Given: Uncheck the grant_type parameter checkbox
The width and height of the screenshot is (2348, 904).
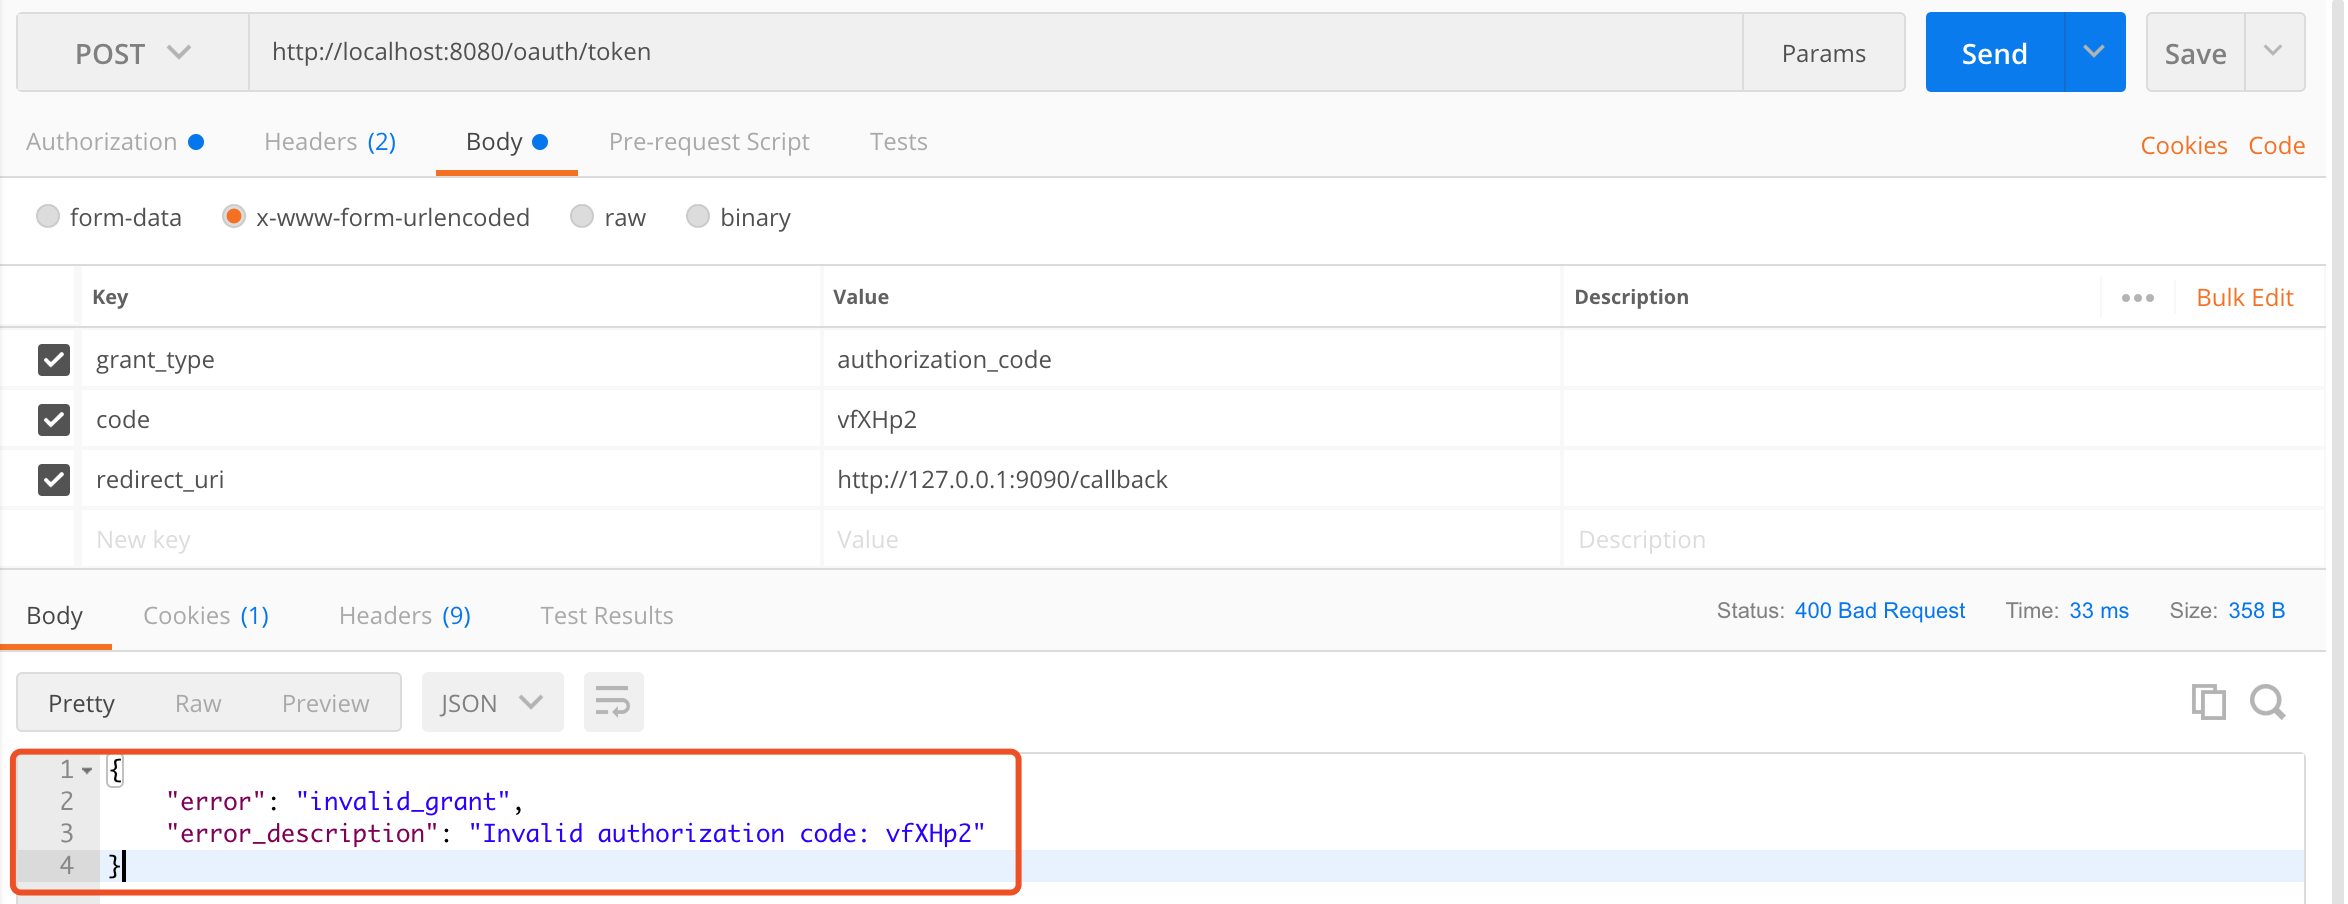Looking at the screenshot, I should tap(54, 359).
